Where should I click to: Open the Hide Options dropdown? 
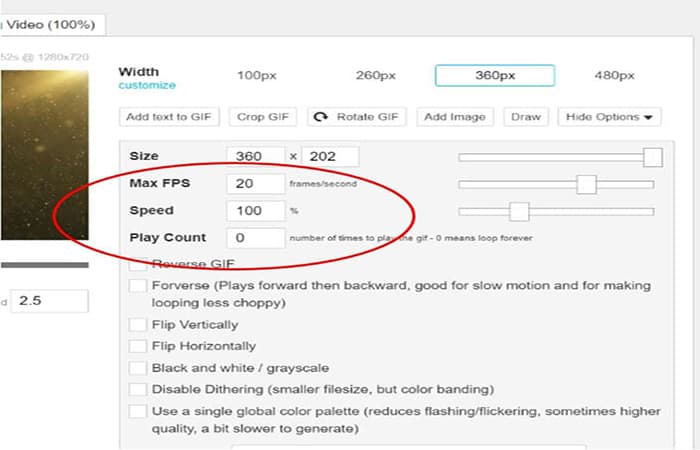tap(609, 117)
